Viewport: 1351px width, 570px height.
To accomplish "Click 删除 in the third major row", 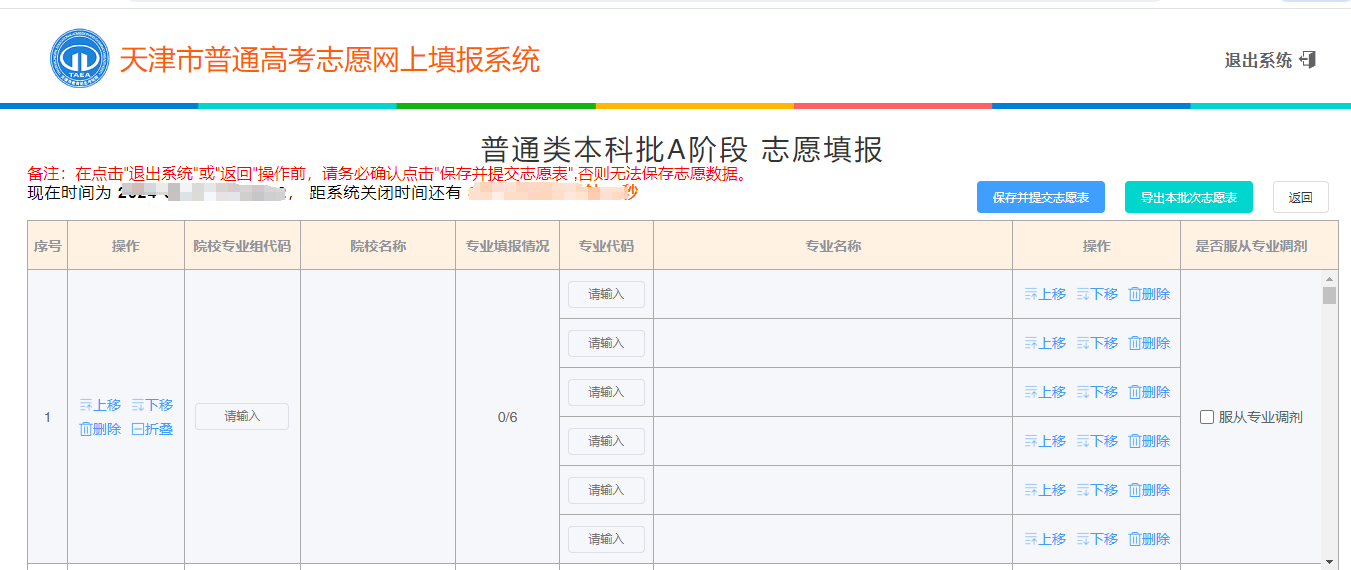I will coord(1149,392).
